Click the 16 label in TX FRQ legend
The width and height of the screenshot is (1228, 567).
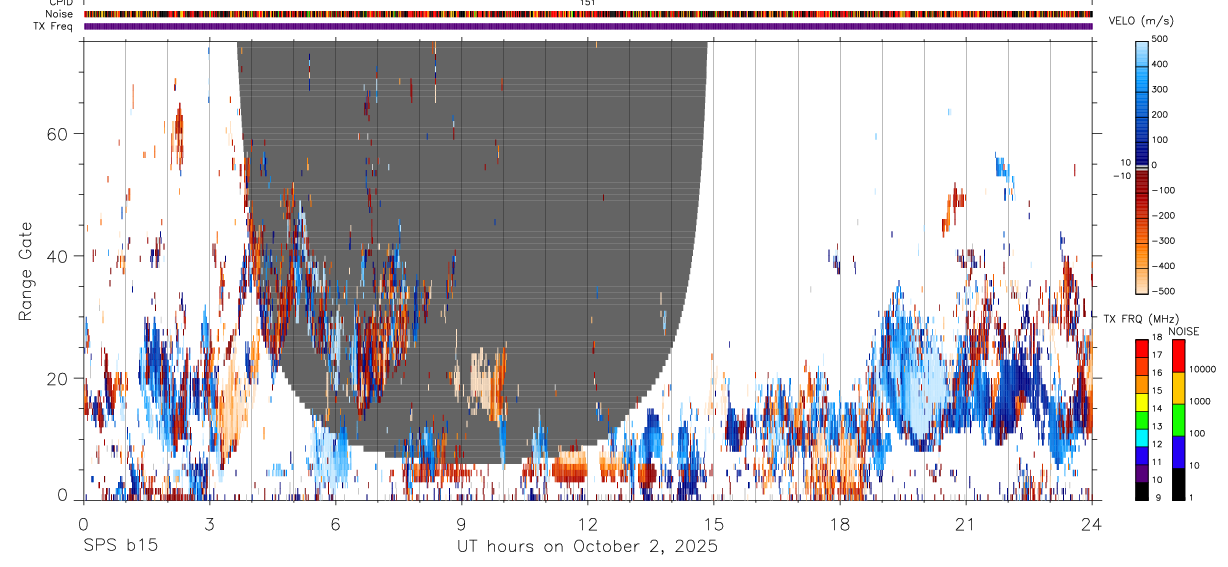1157,373
